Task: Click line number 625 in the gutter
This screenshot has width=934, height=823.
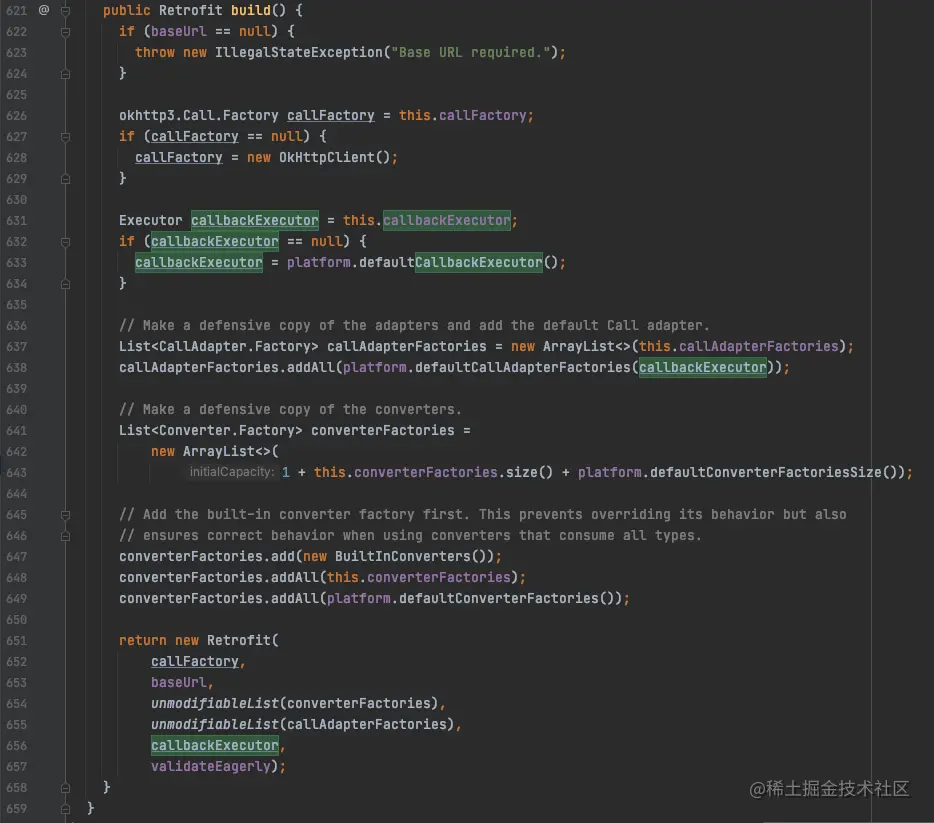Action: pos(16,95)
